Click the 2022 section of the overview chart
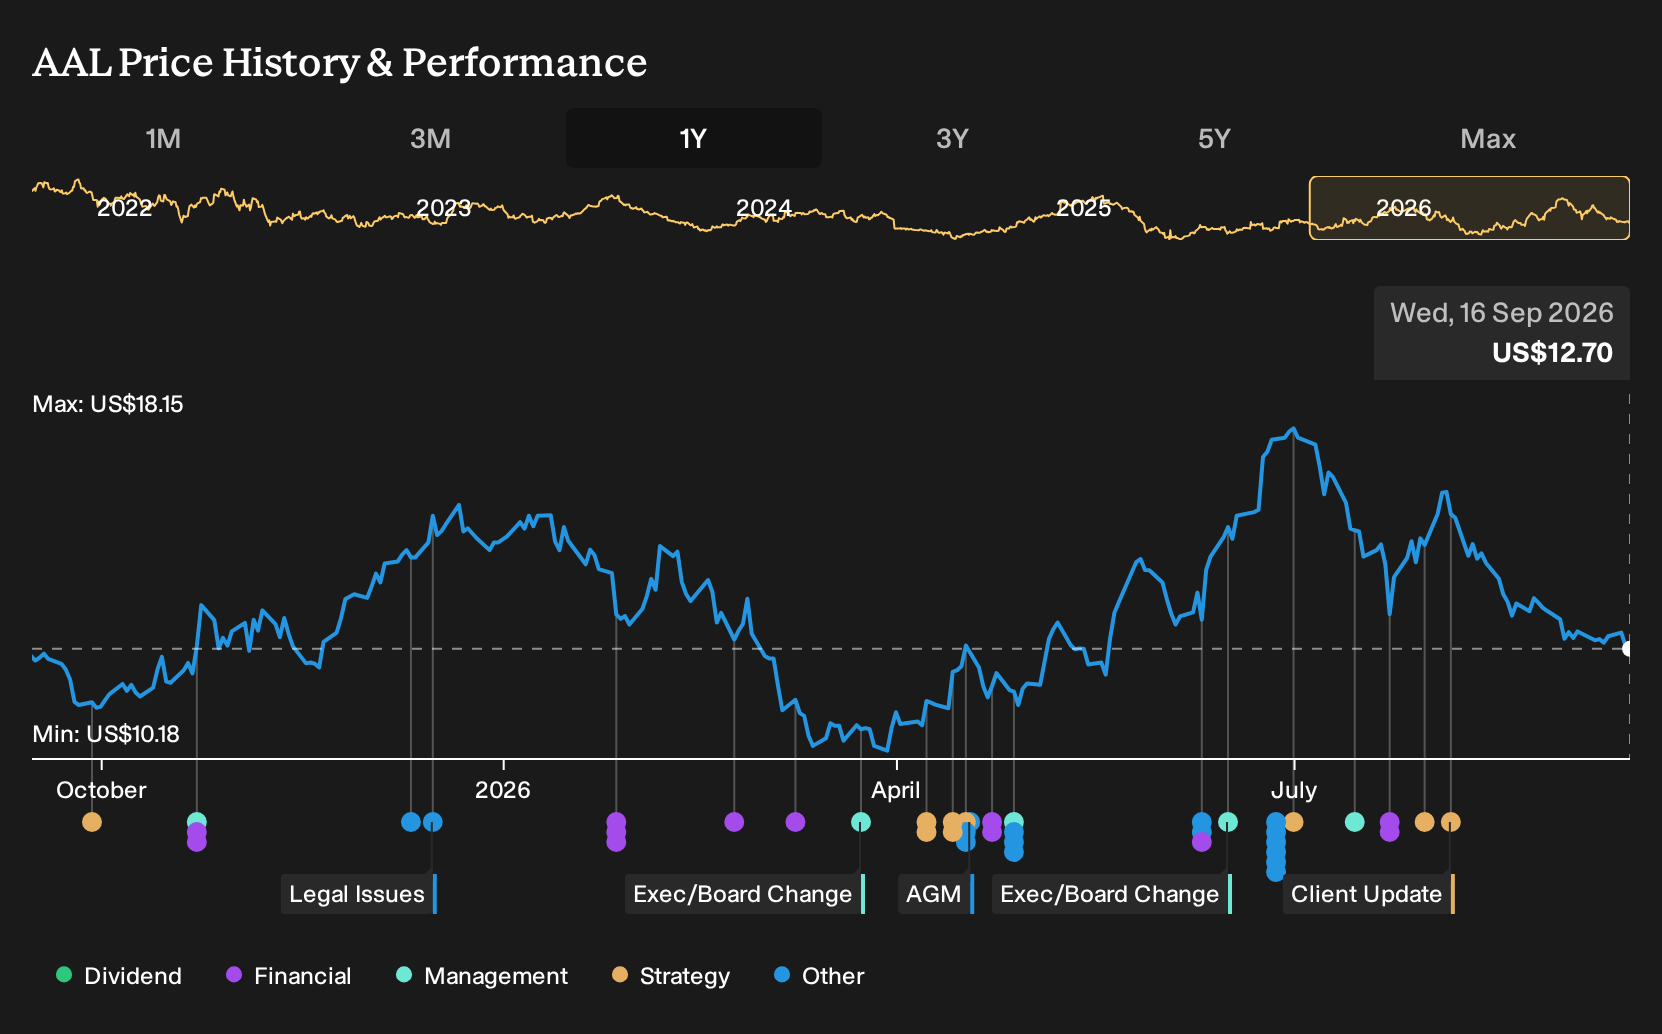Screen dimensions: 1662x1034 pyautogui.click(x=124, y=208)
